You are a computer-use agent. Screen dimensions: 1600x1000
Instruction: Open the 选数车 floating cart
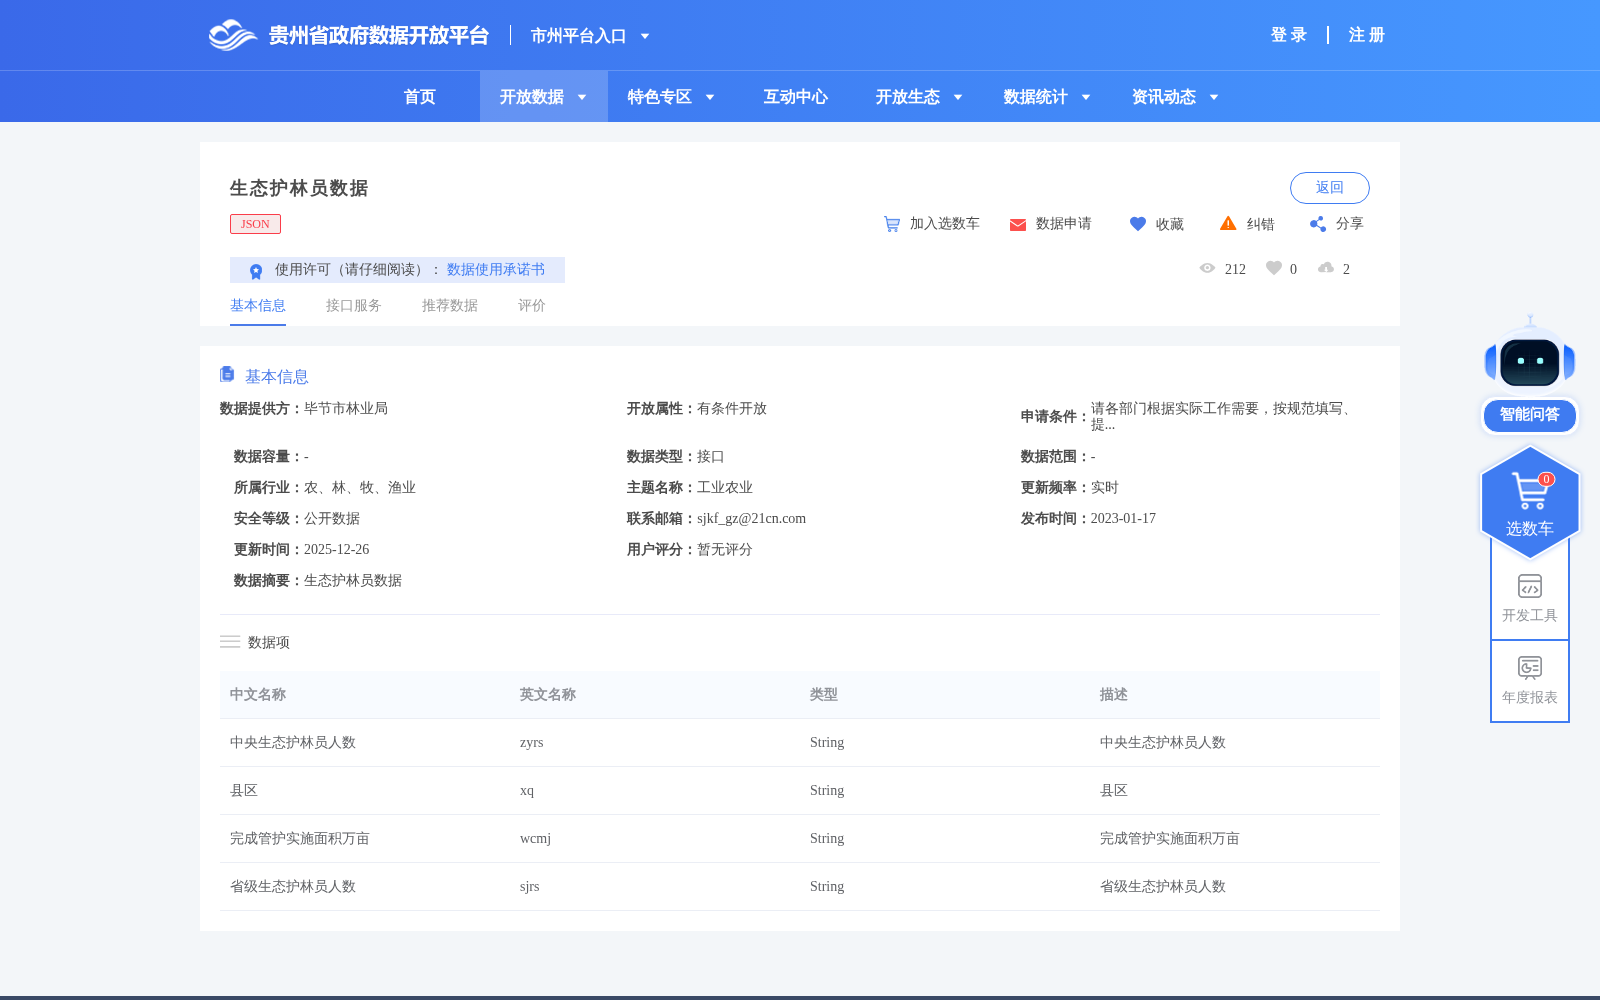click(x=1530, y=501)
